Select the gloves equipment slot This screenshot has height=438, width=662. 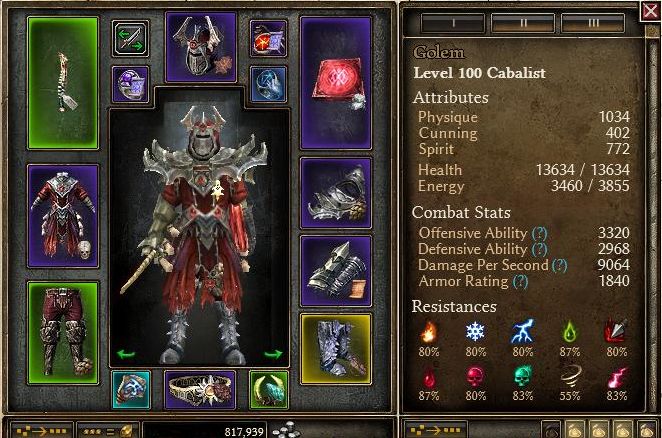(336, 271)
